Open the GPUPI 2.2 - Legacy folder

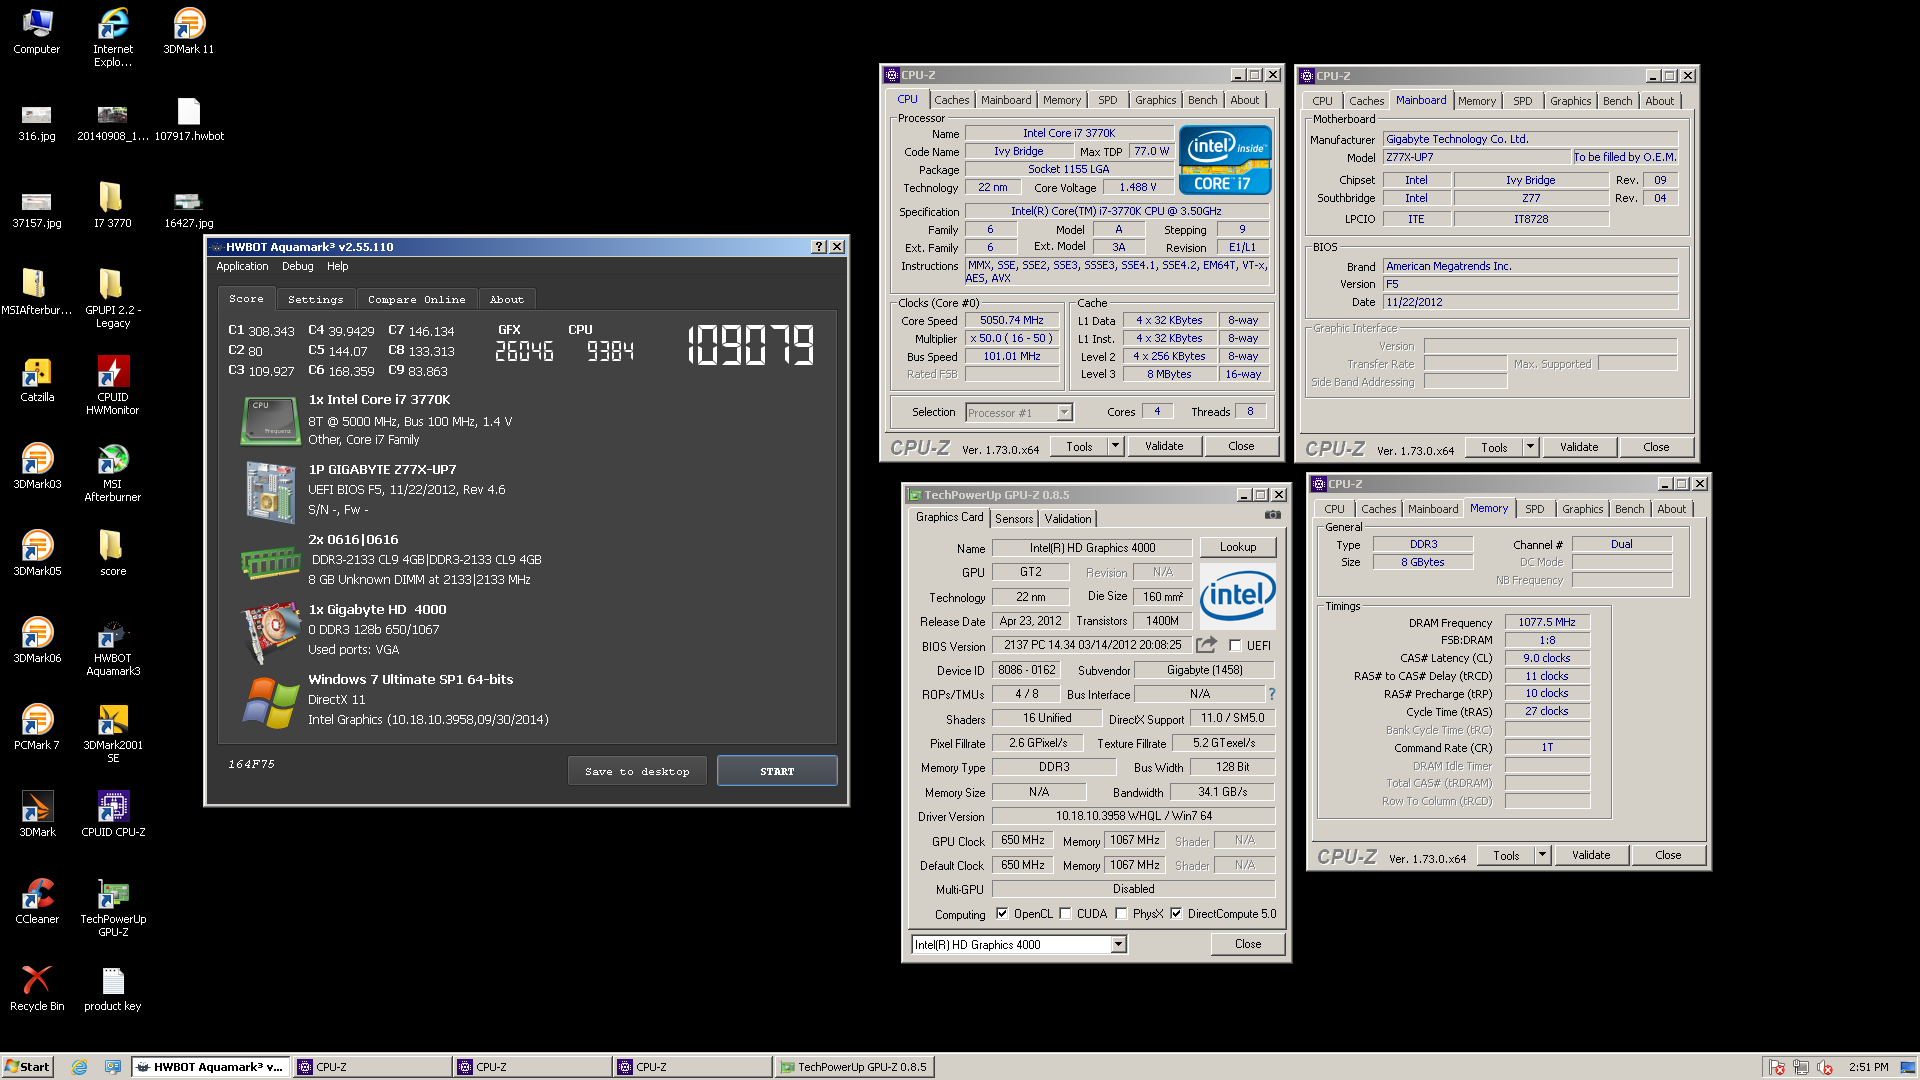coord(113,298)
